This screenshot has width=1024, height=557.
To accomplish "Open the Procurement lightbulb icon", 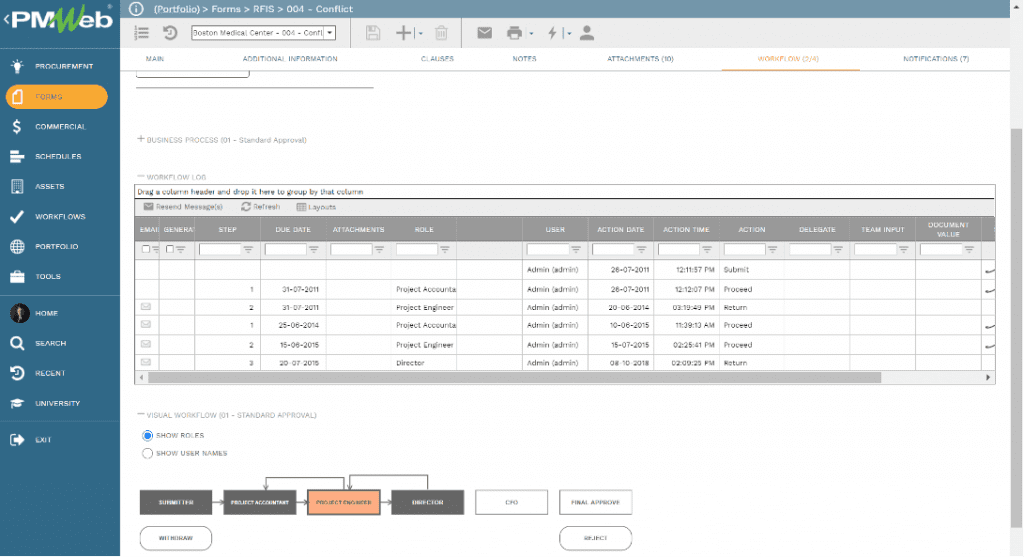I will 18,66.
